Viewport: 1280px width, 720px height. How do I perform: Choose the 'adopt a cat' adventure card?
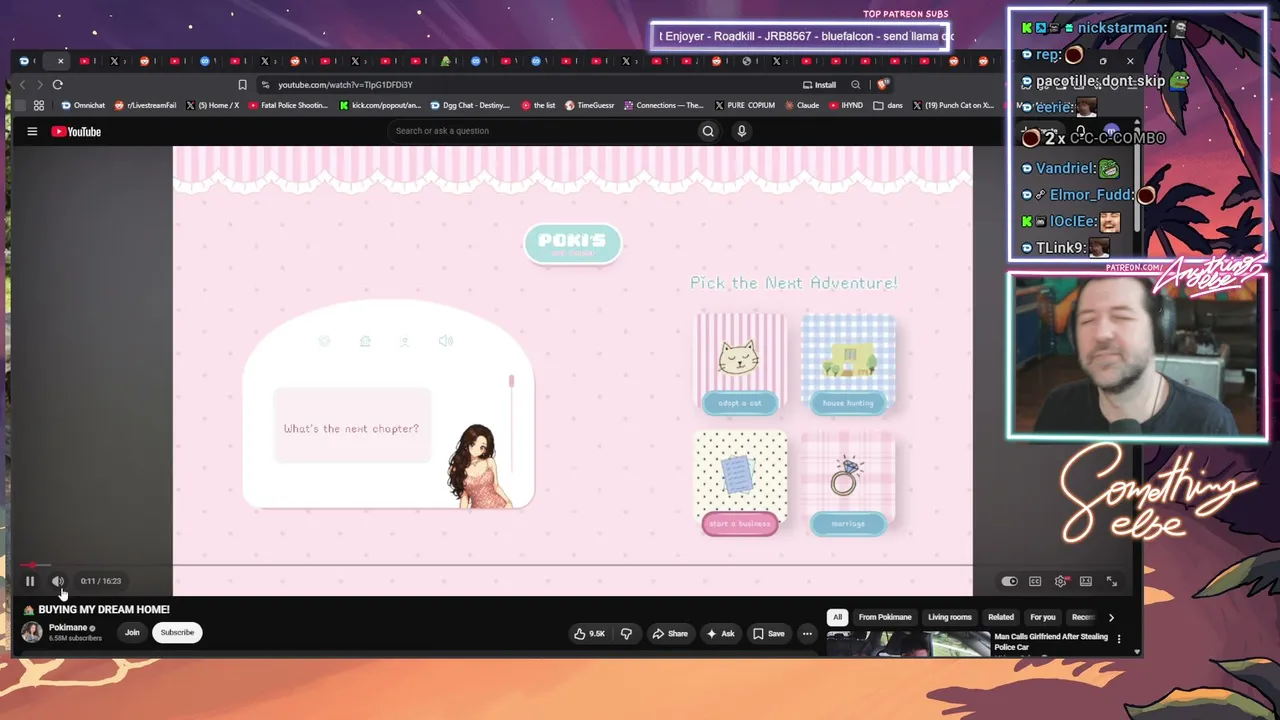click(740, 364)
